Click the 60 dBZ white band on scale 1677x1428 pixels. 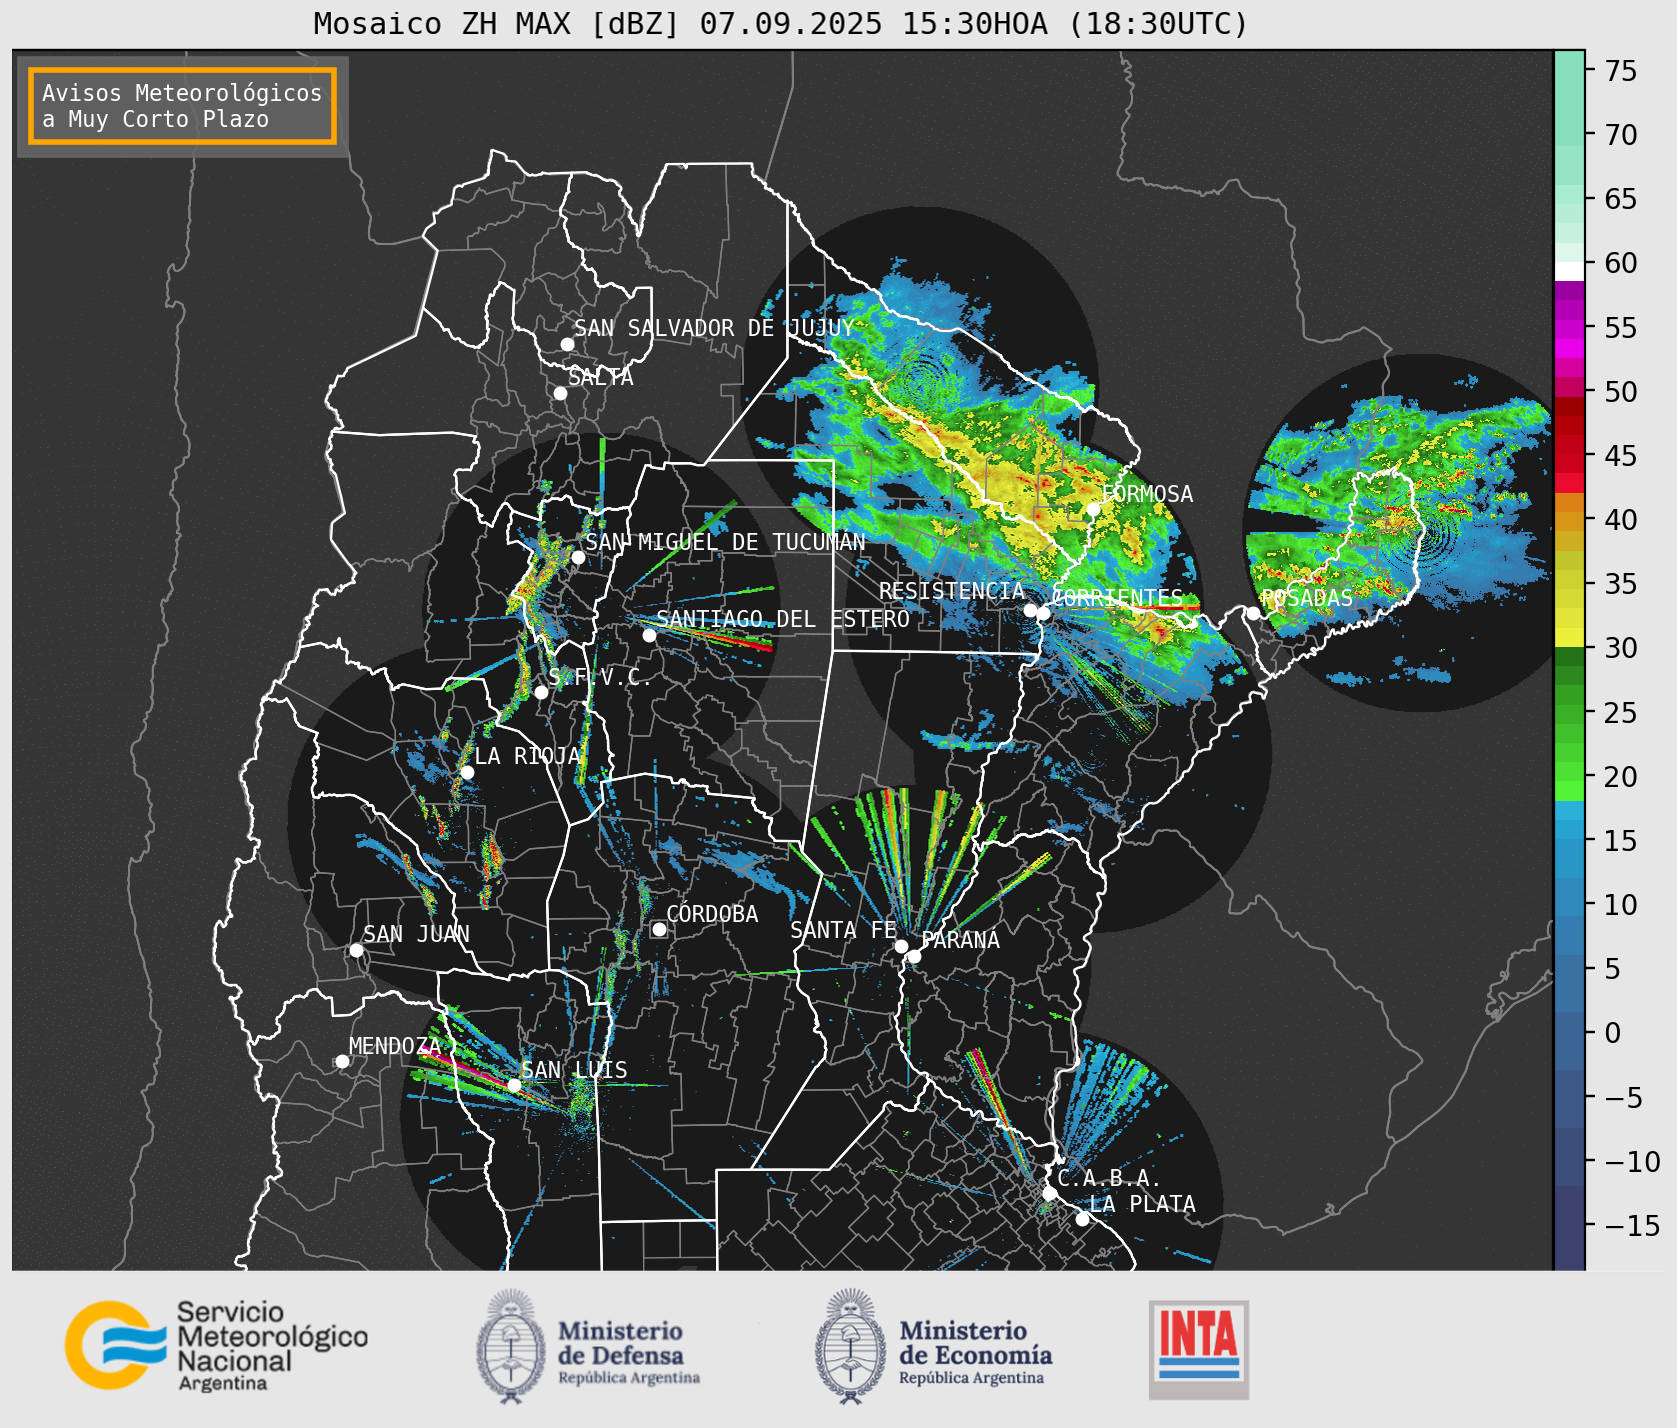(1569, 270)
